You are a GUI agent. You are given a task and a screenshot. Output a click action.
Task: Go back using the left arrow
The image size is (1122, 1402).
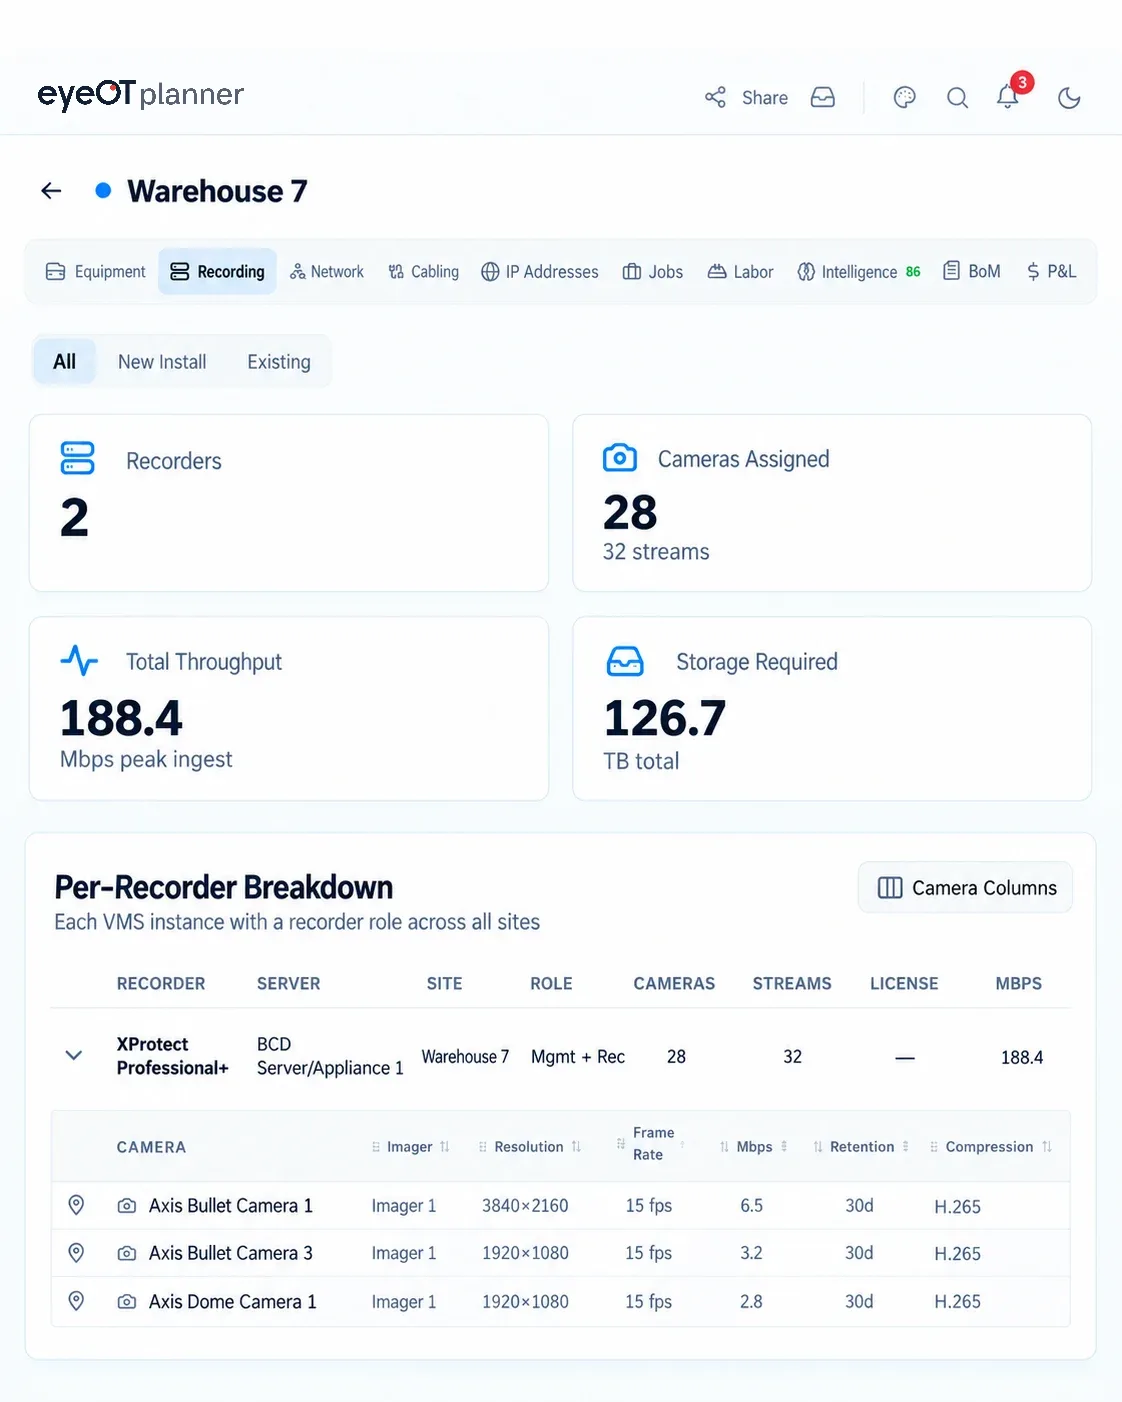[x=51, y=190]
